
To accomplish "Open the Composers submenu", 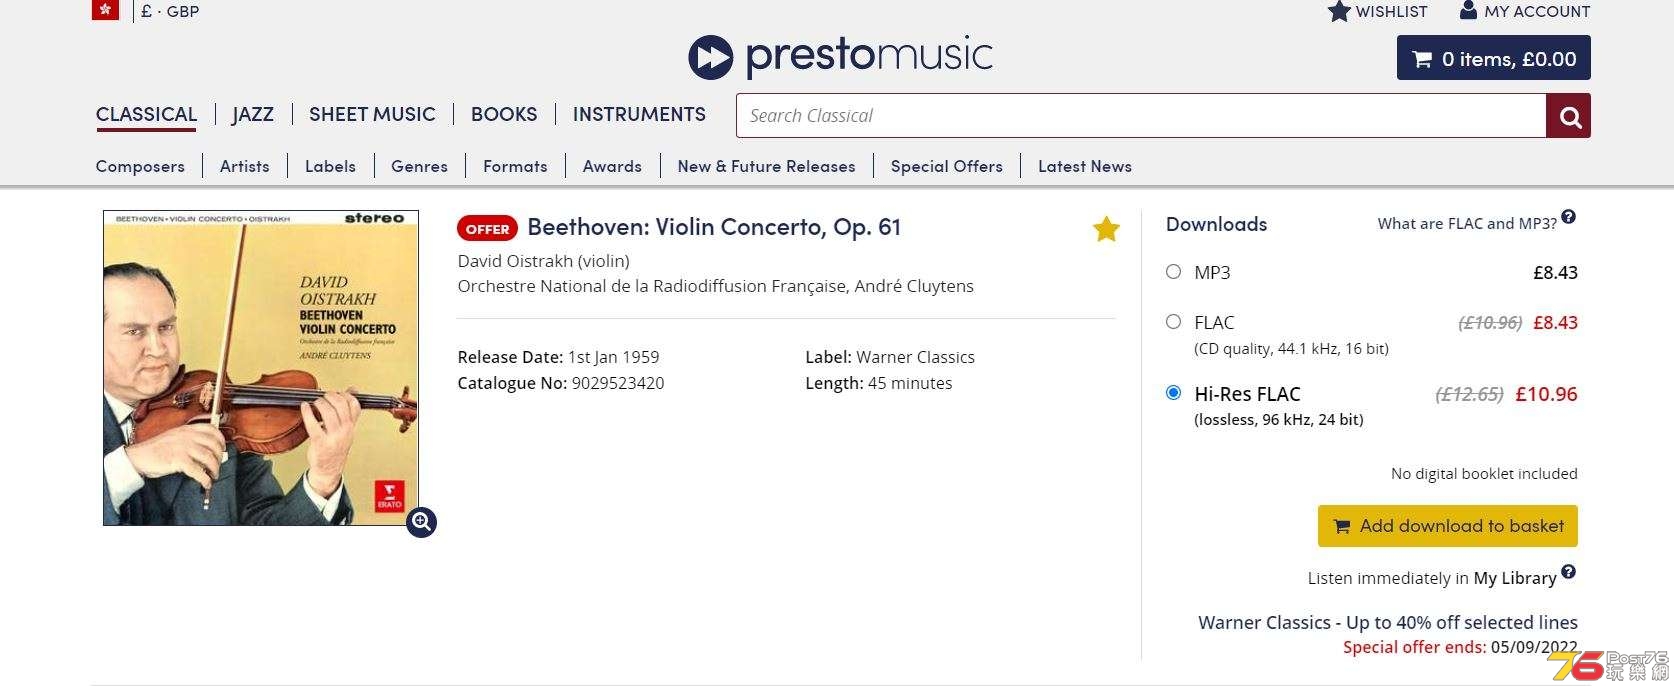I will [140, 166].
